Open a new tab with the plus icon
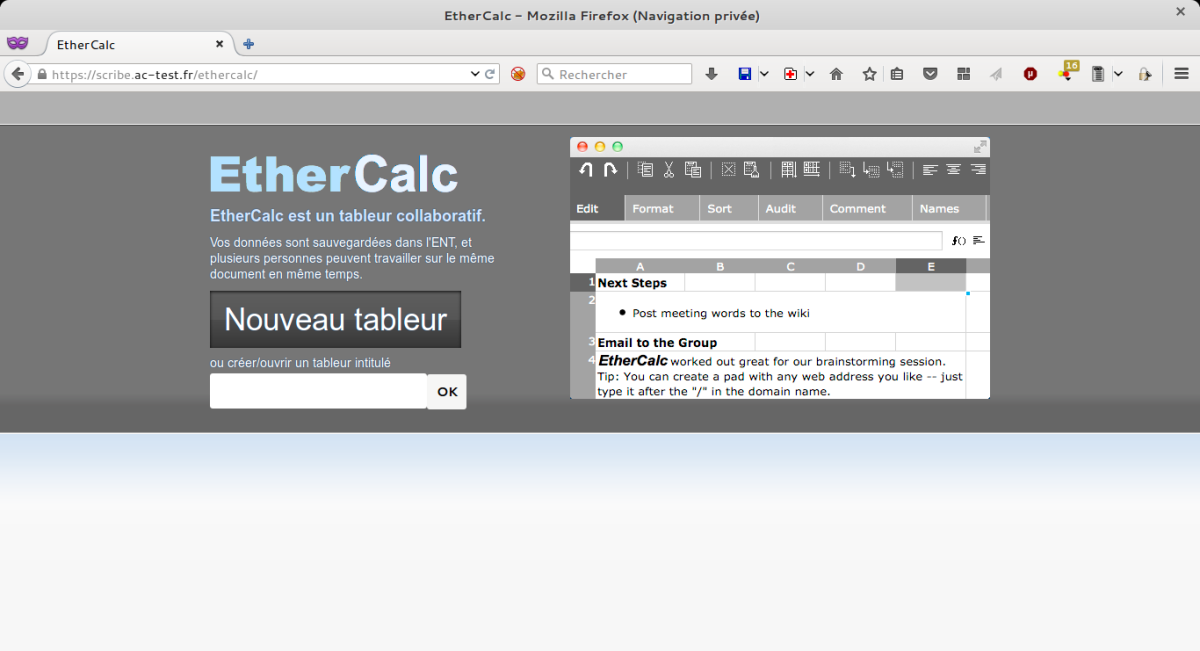 coord(249,44)
